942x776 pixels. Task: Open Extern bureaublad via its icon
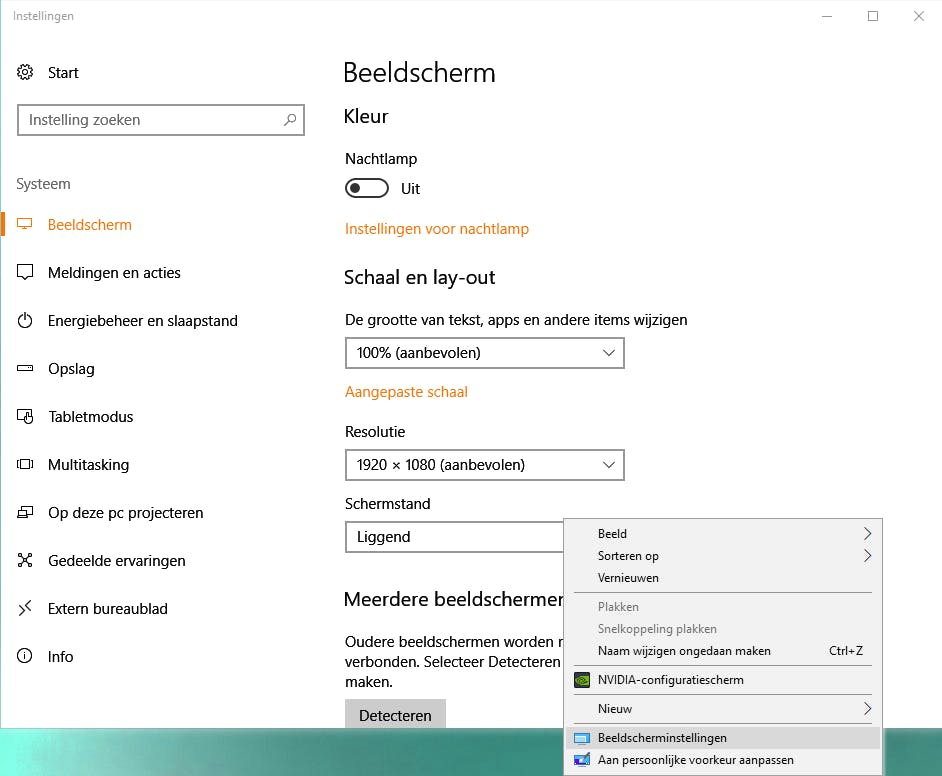coord(25,608)
